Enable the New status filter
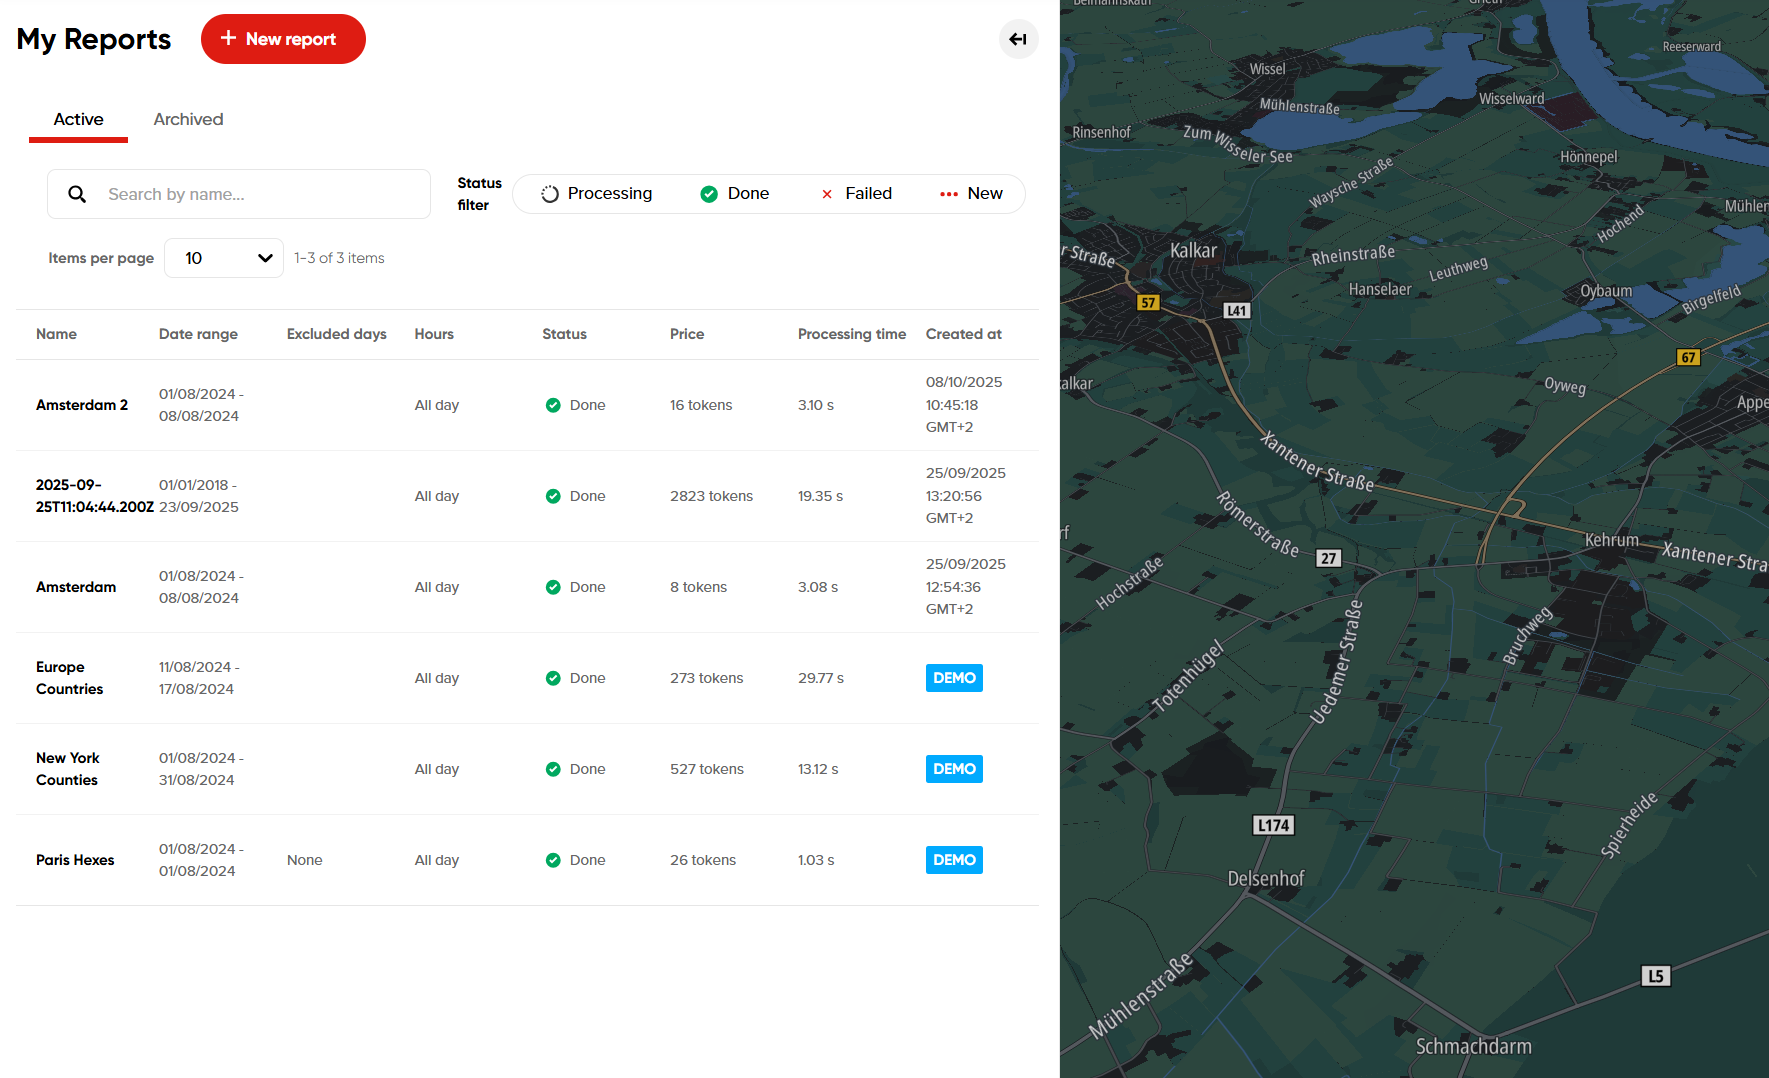 tap(971, 194)
